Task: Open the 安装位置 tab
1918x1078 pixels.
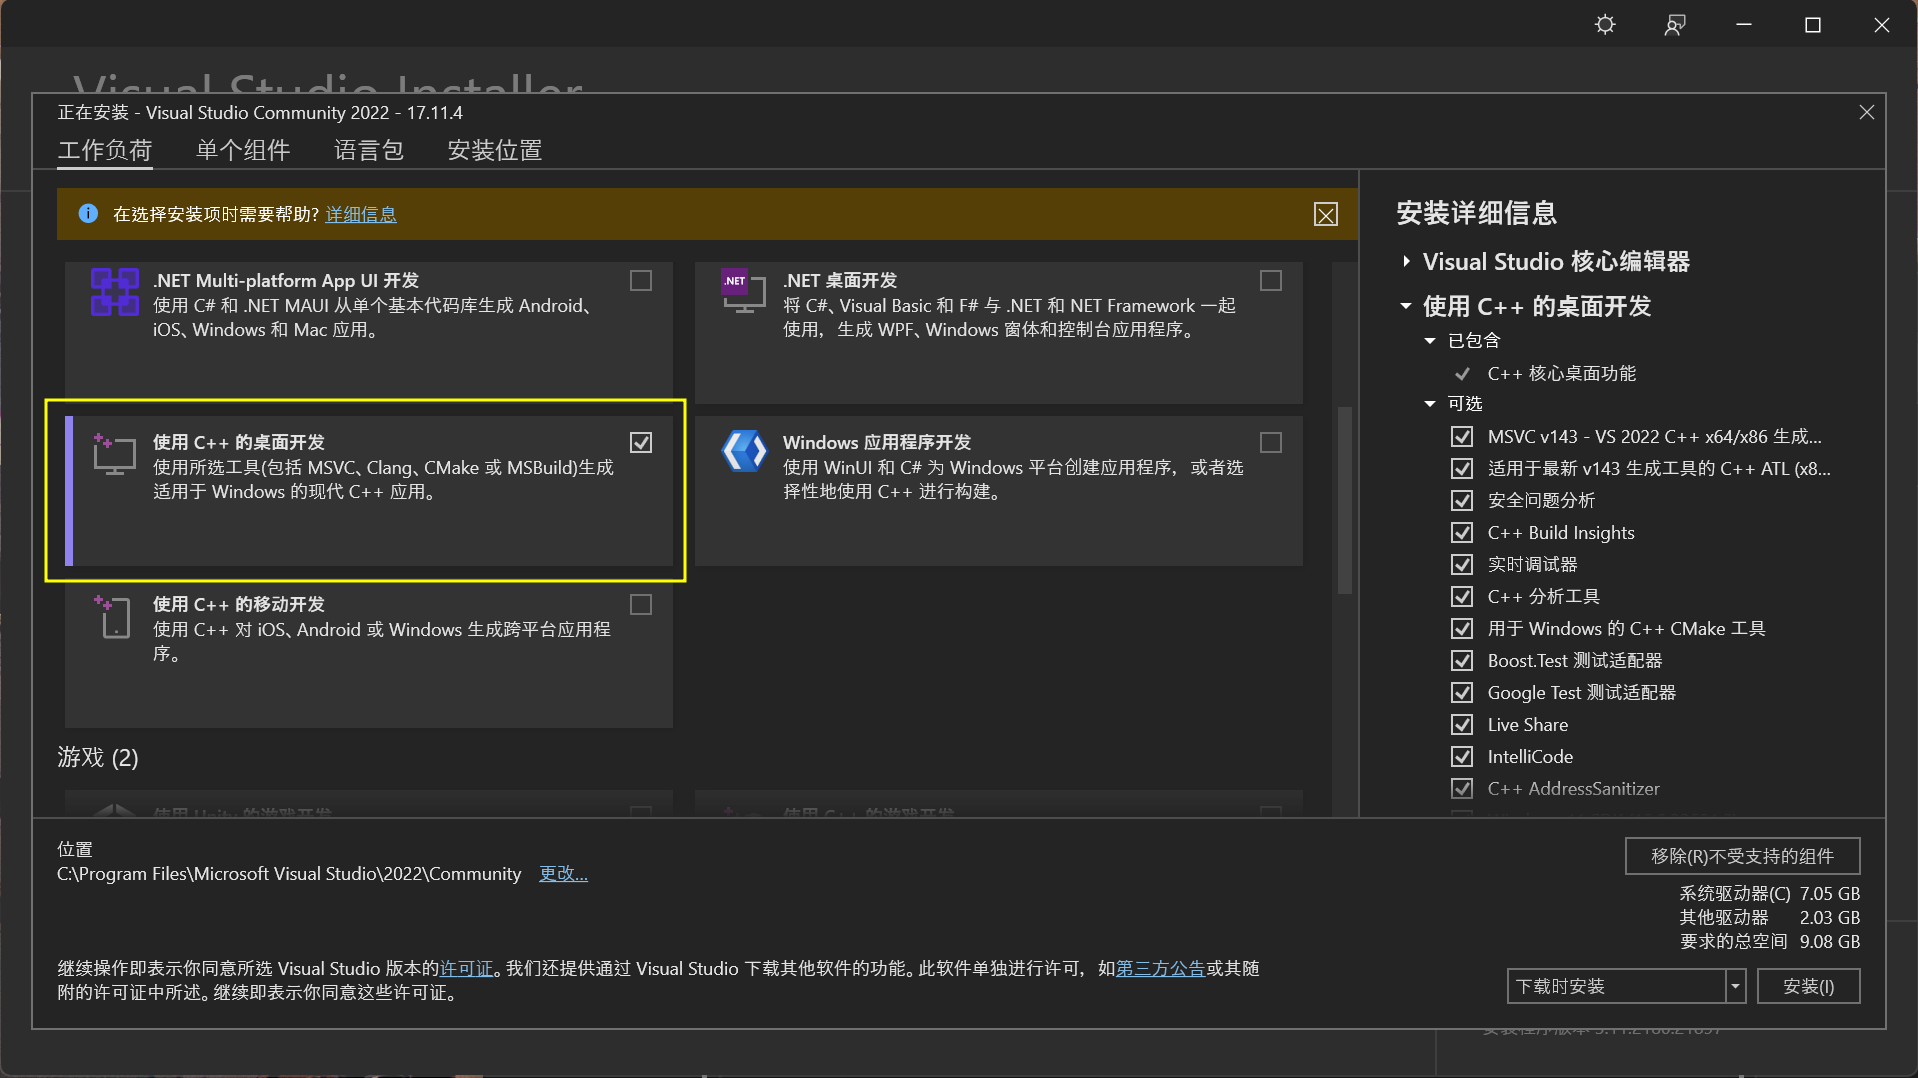Action: click(494, 151)
